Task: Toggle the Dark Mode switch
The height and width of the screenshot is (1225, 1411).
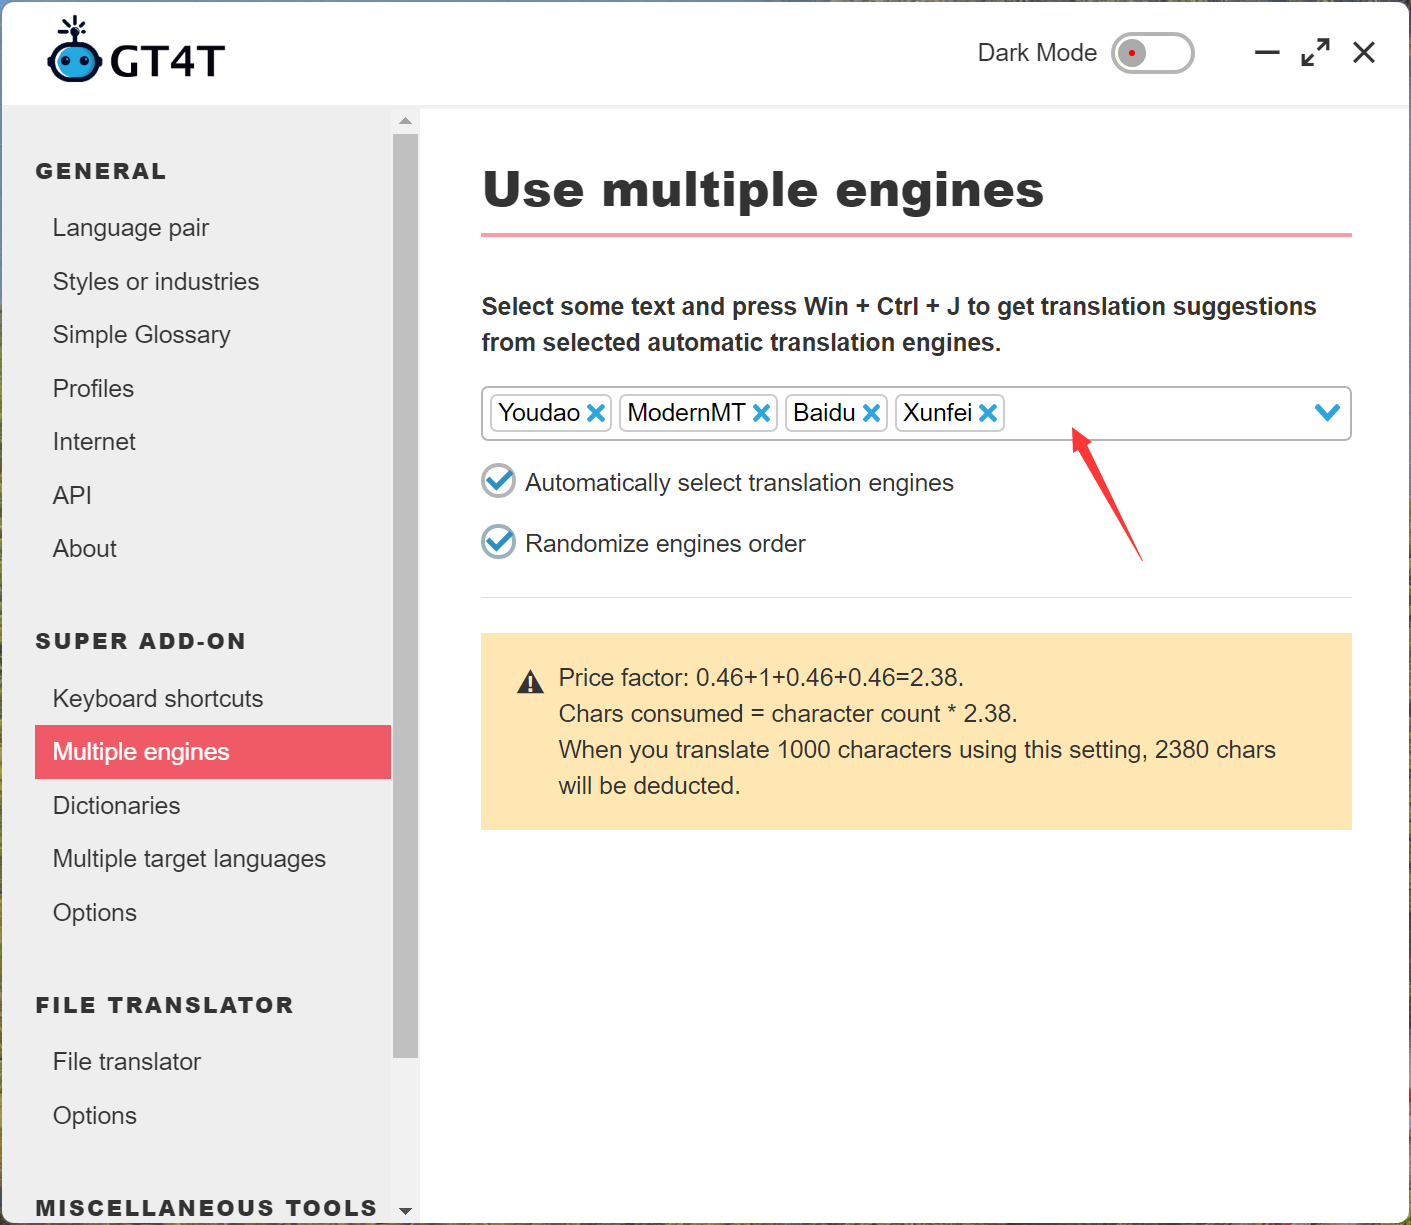Action: pyautogui.click(x=1152, y=53)
